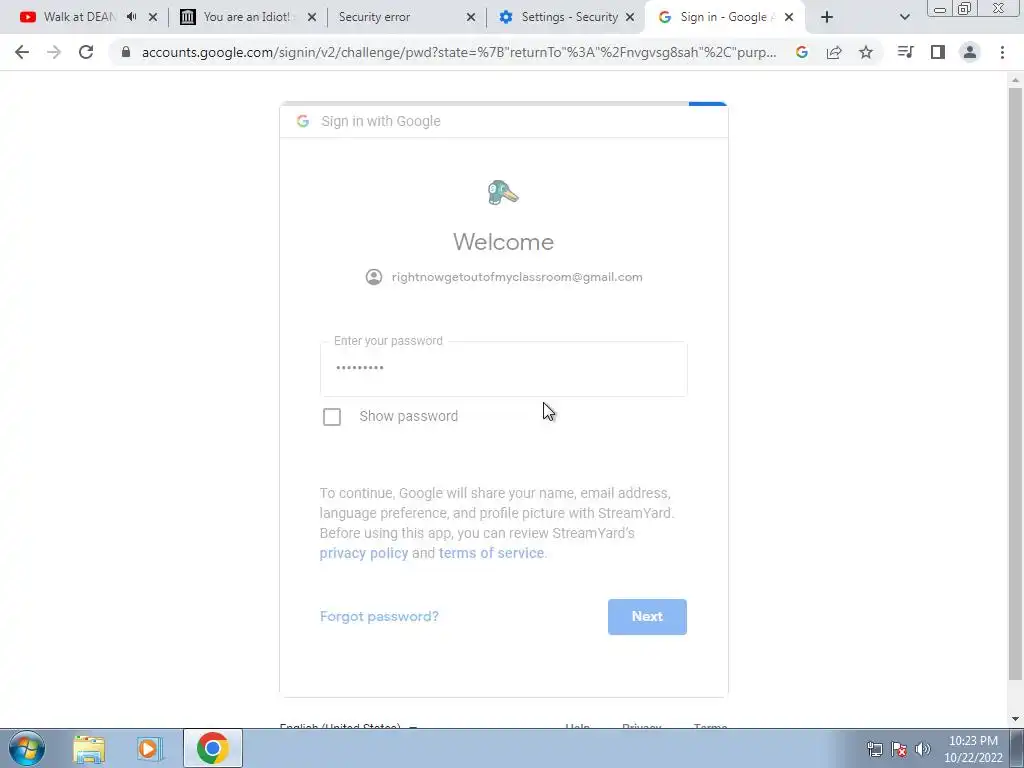Go back using the back arrow

[22, 52]
